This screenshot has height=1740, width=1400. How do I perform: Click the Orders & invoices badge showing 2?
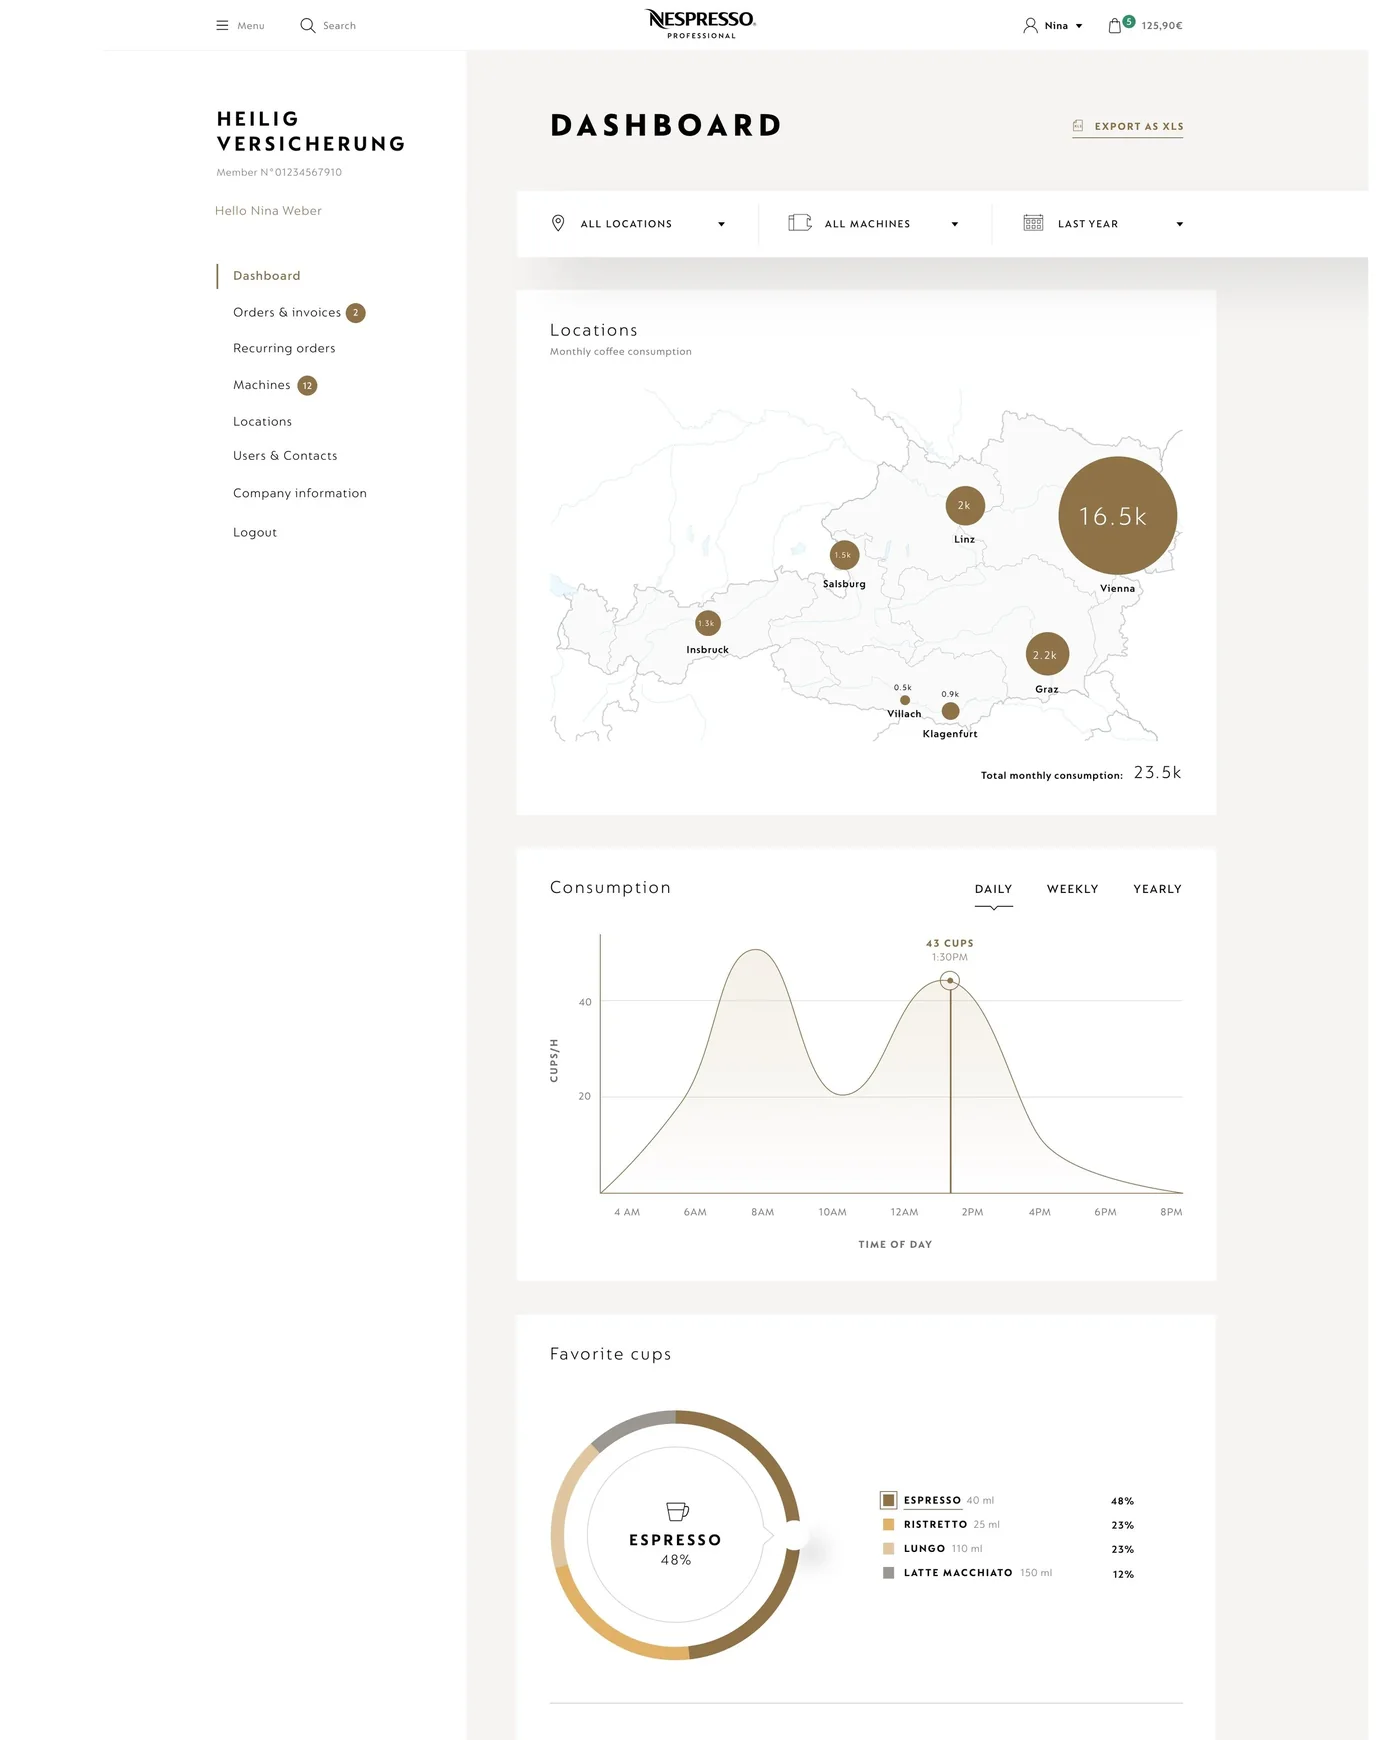(x=355, y=313)
